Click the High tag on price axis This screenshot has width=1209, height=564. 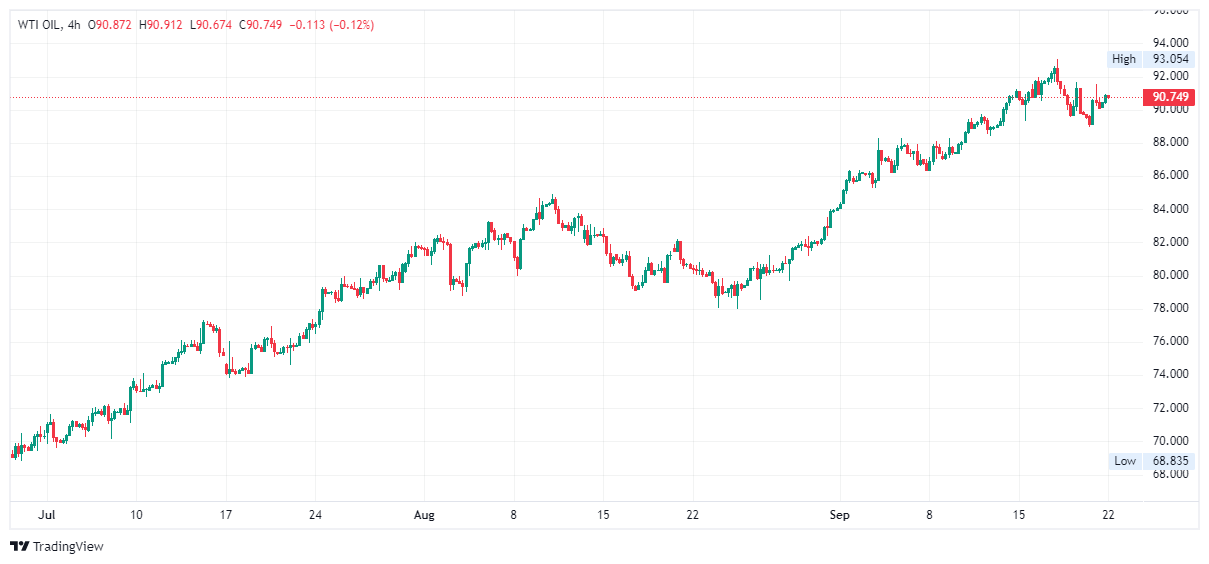point(1124,59)
